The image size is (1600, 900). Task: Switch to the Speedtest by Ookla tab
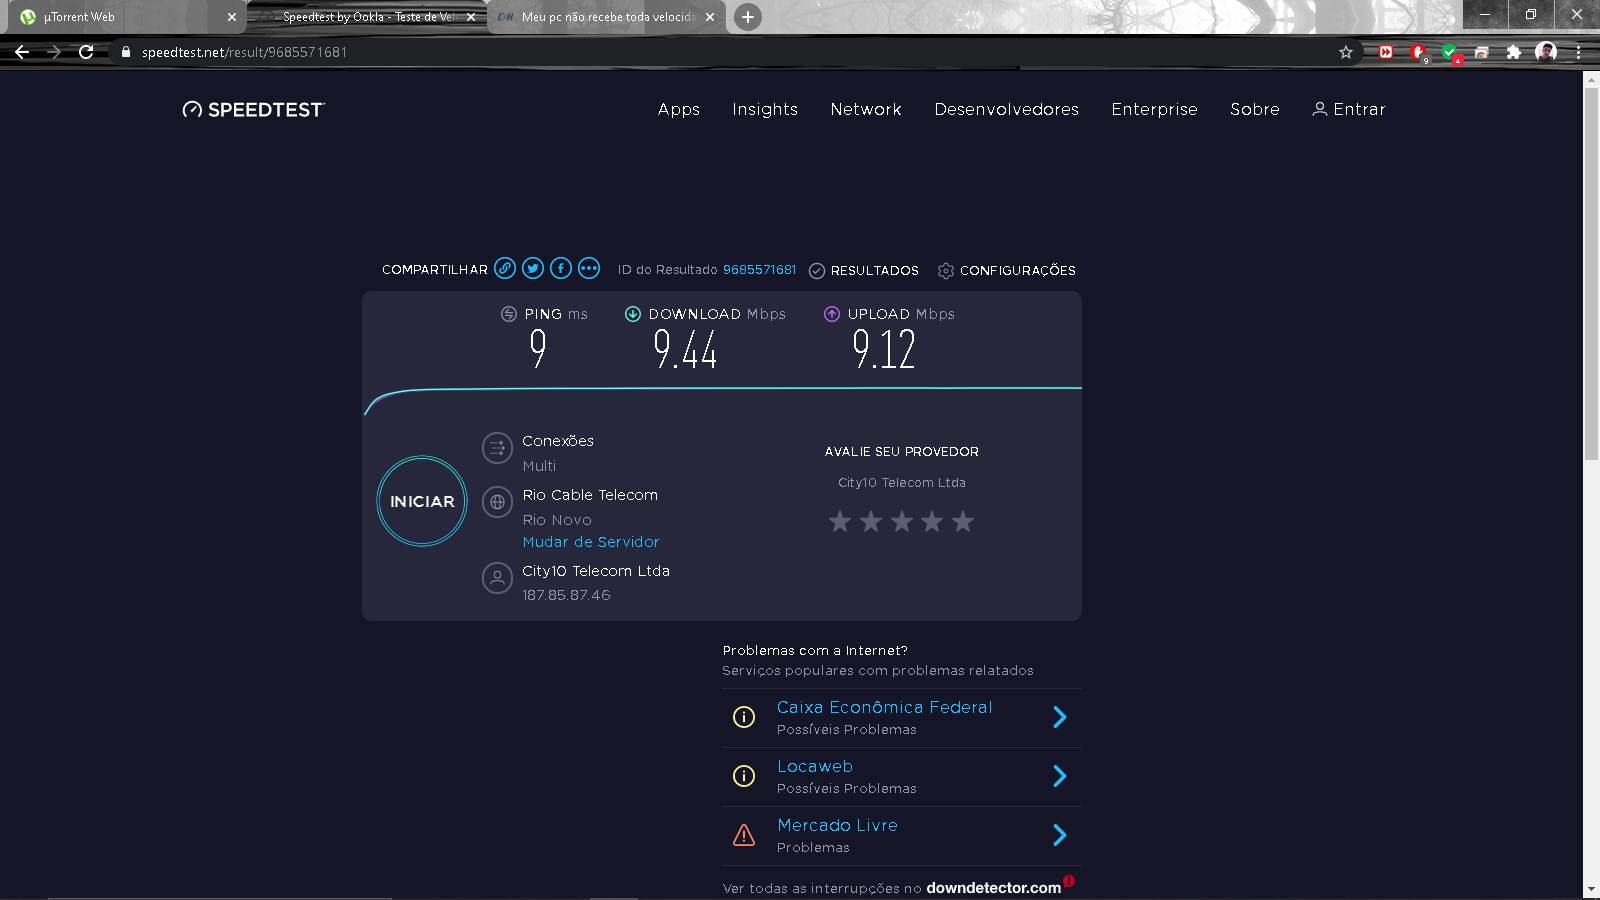coord(366,17)
